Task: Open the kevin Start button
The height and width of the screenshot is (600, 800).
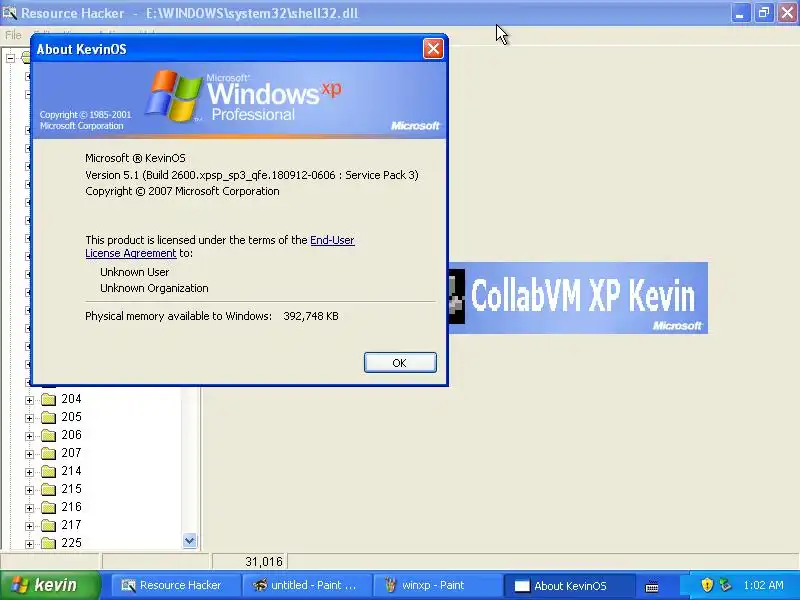Action: coord(50,585)
